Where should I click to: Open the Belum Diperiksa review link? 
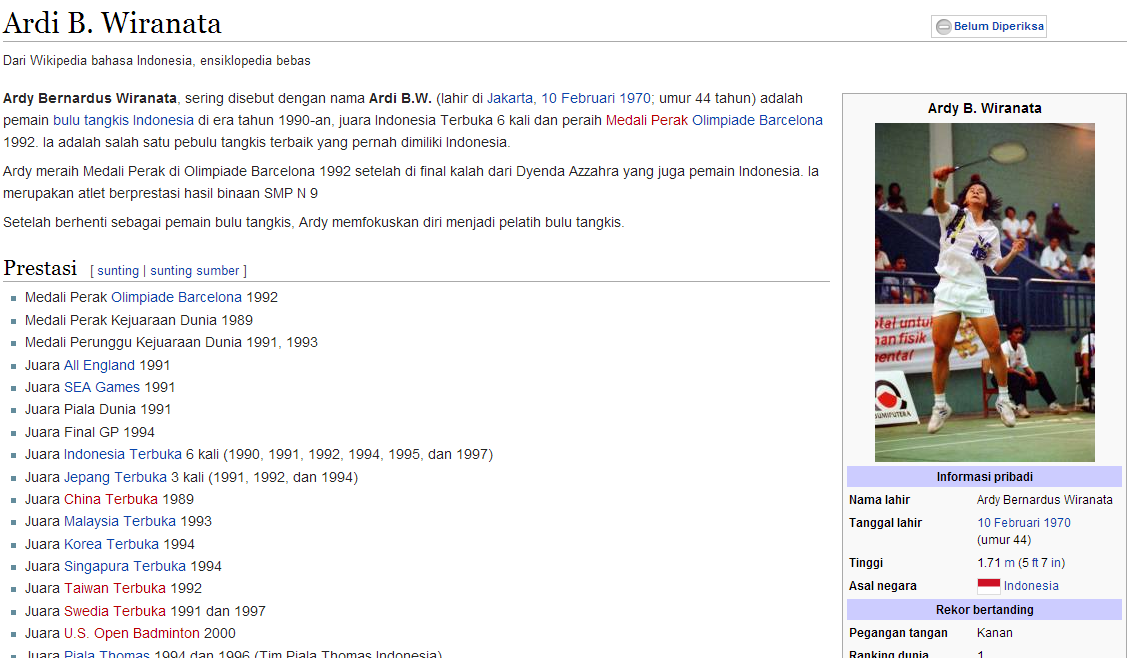pyautogui.click(x=998, y=27)
